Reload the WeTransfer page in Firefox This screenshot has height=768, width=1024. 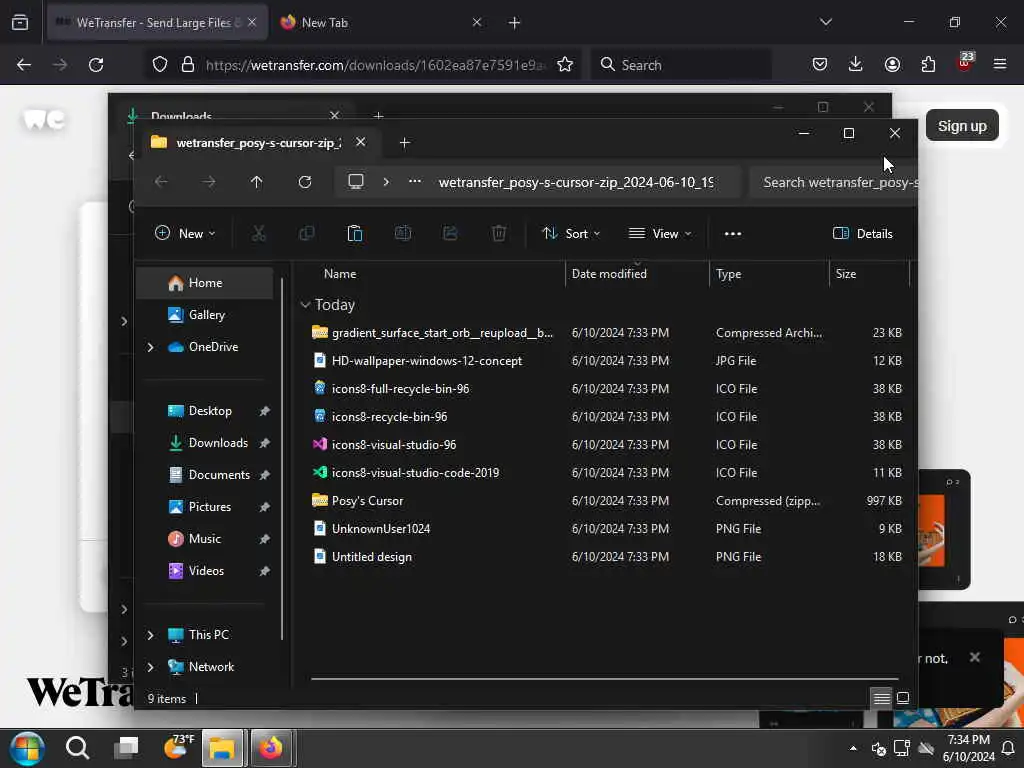click(96, 65)
